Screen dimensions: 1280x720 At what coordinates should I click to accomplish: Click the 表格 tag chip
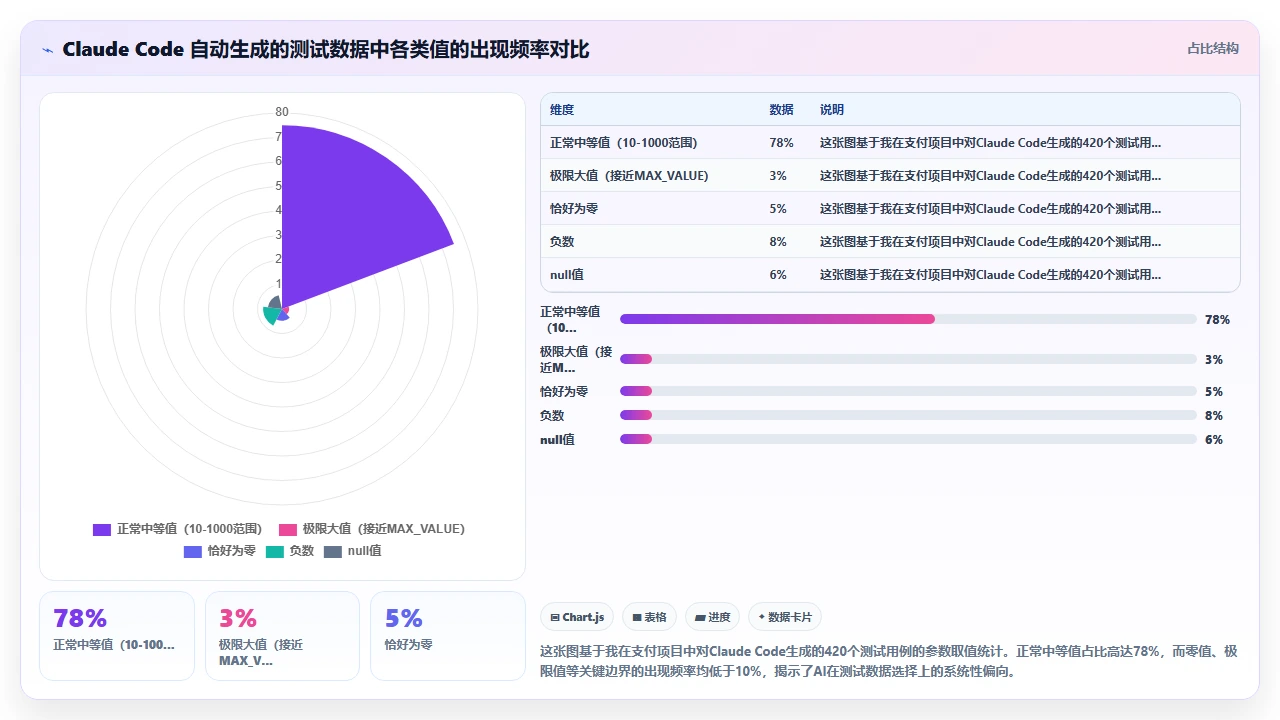tap(650, 617)
